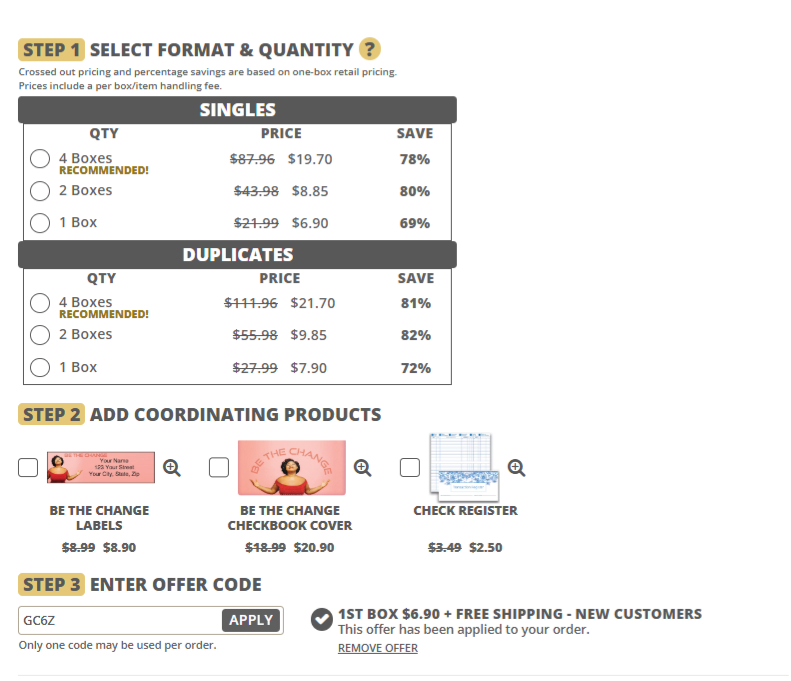
Task: Choose 2 Boxes of Duplicates
Action: pyautogui.click(x=40, y=335)
